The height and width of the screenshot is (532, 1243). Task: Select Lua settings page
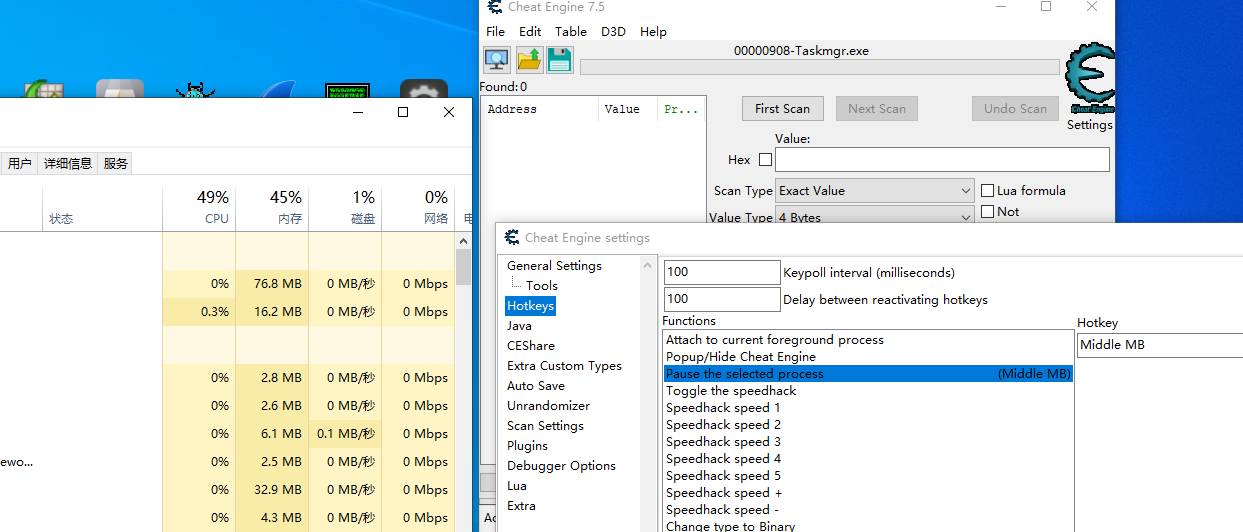(x=516, y=486)
